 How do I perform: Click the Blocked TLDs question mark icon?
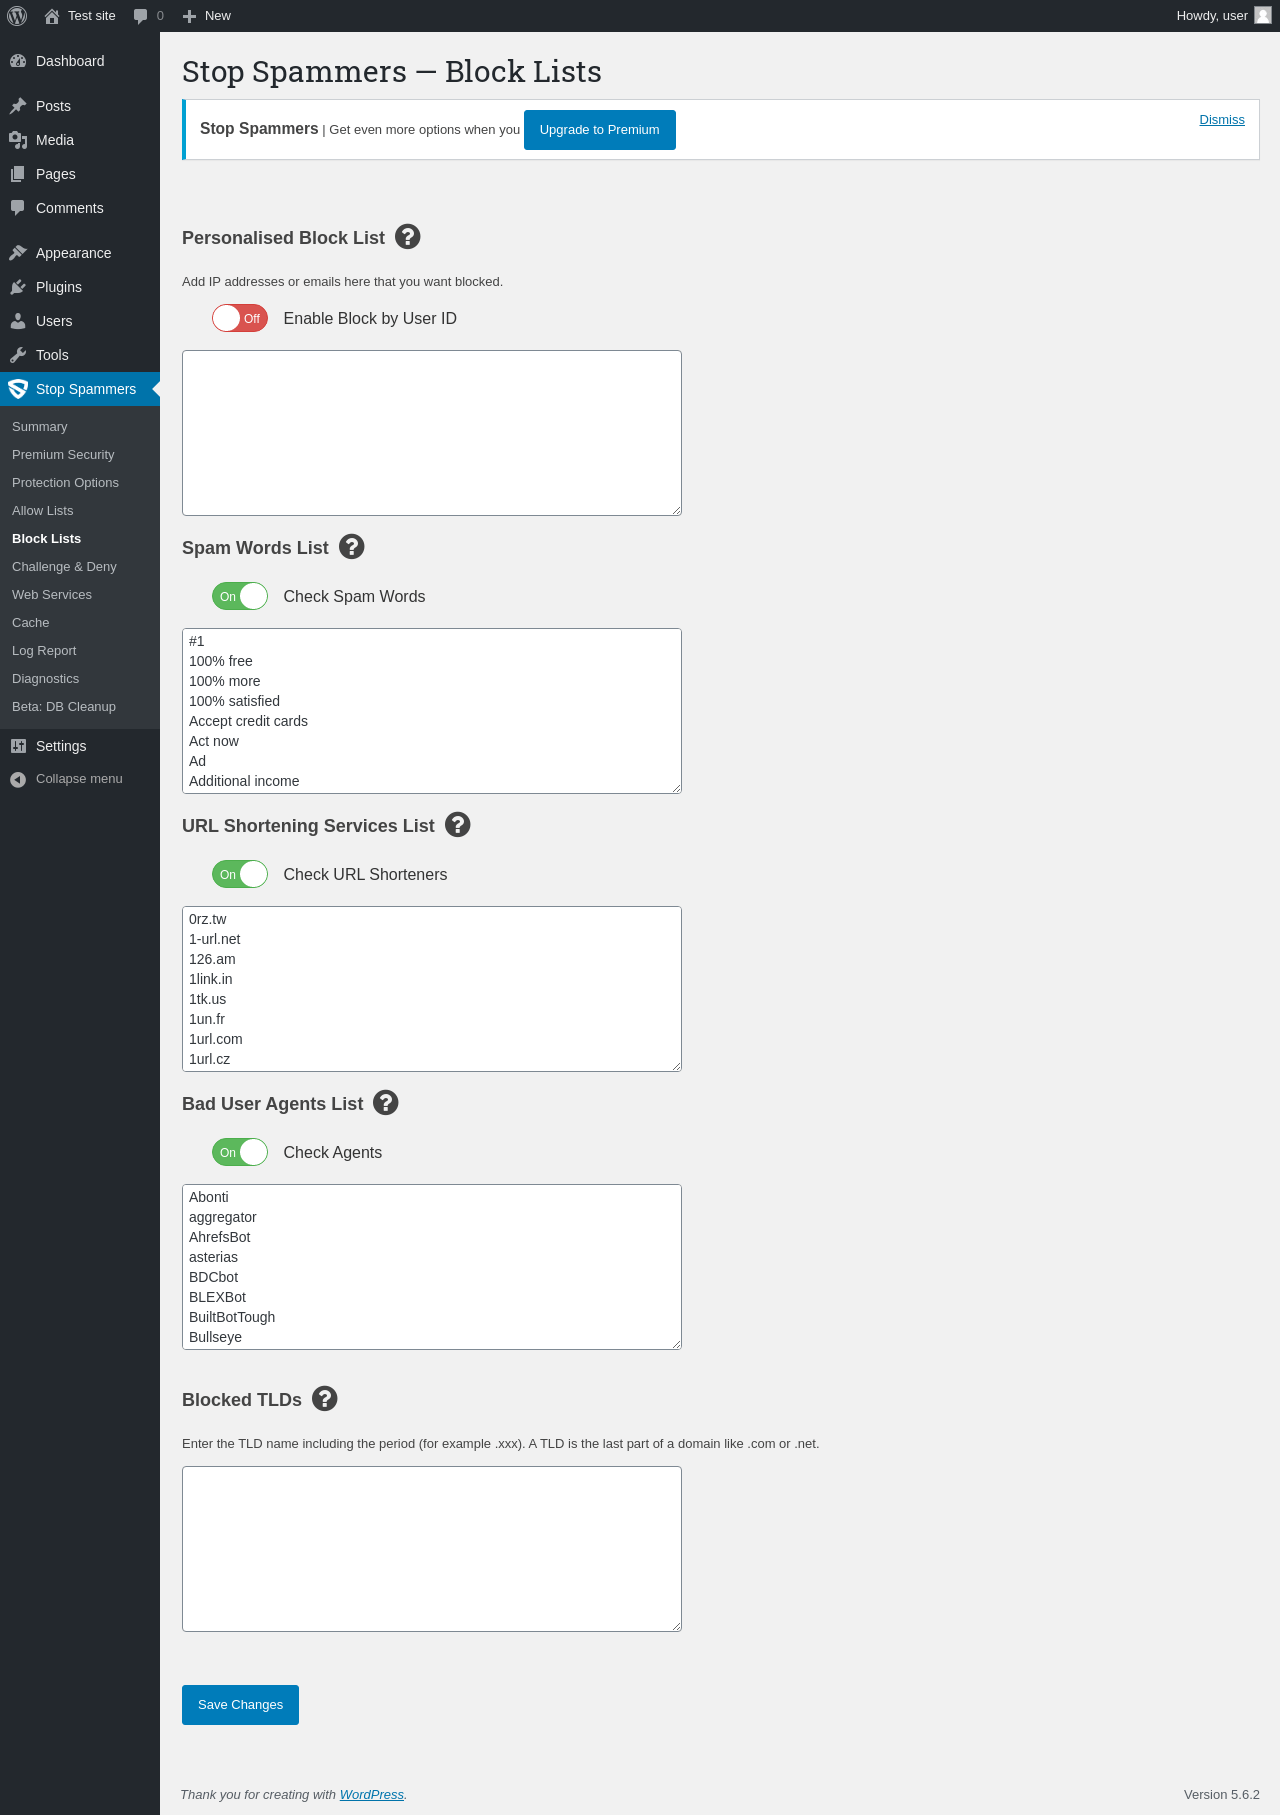[x=324, y=1399]
